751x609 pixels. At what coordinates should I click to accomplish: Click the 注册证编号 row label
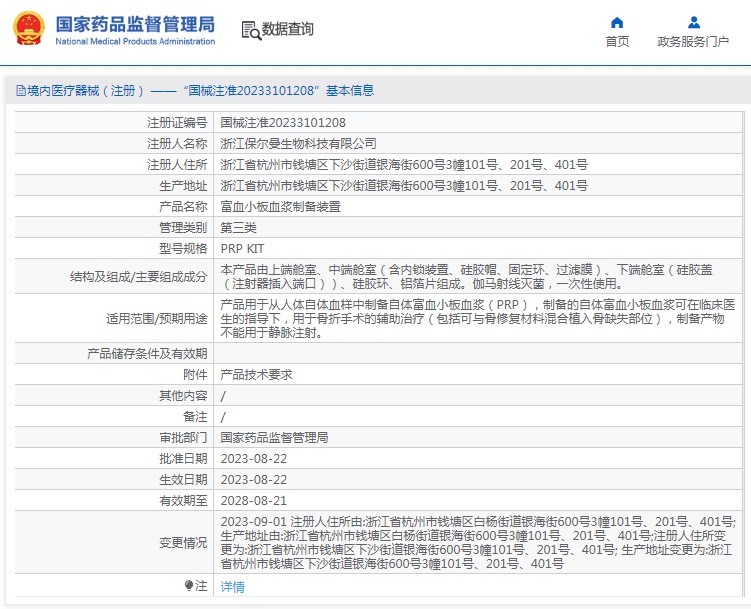pos(177,123)
